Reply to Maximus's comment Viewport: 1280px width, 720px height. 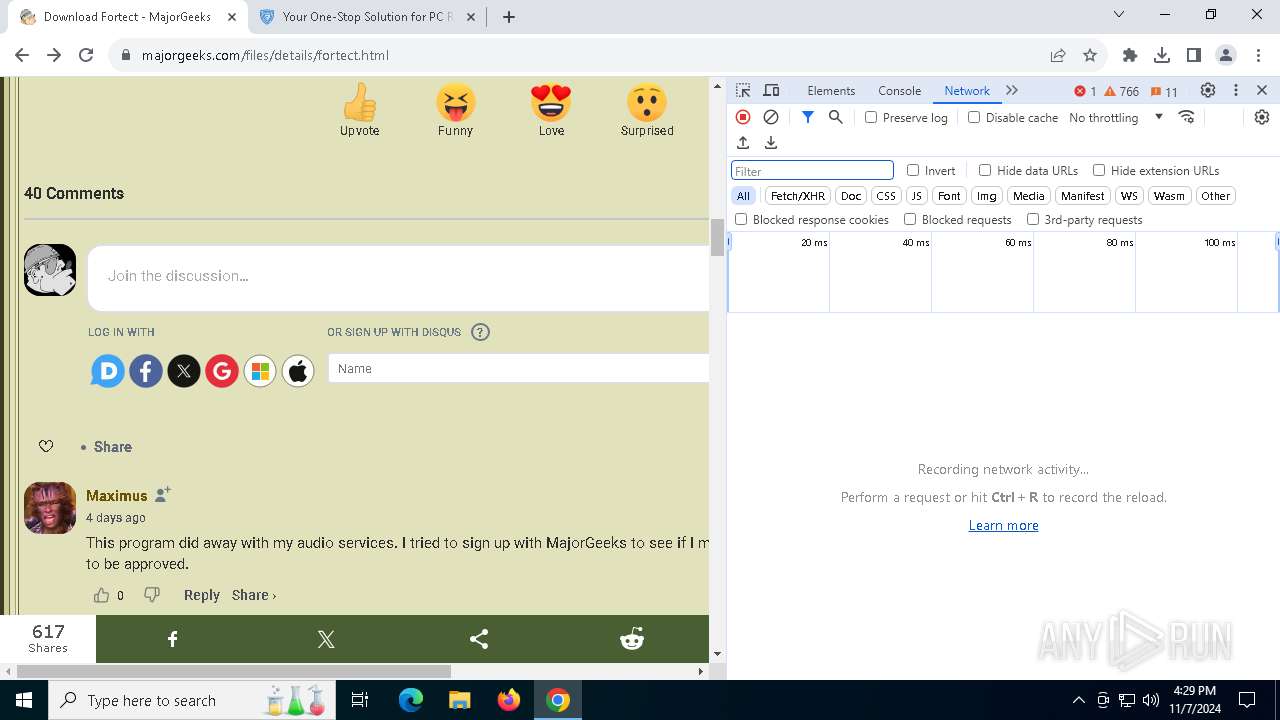pyautogui.click(x=201, y=595)
